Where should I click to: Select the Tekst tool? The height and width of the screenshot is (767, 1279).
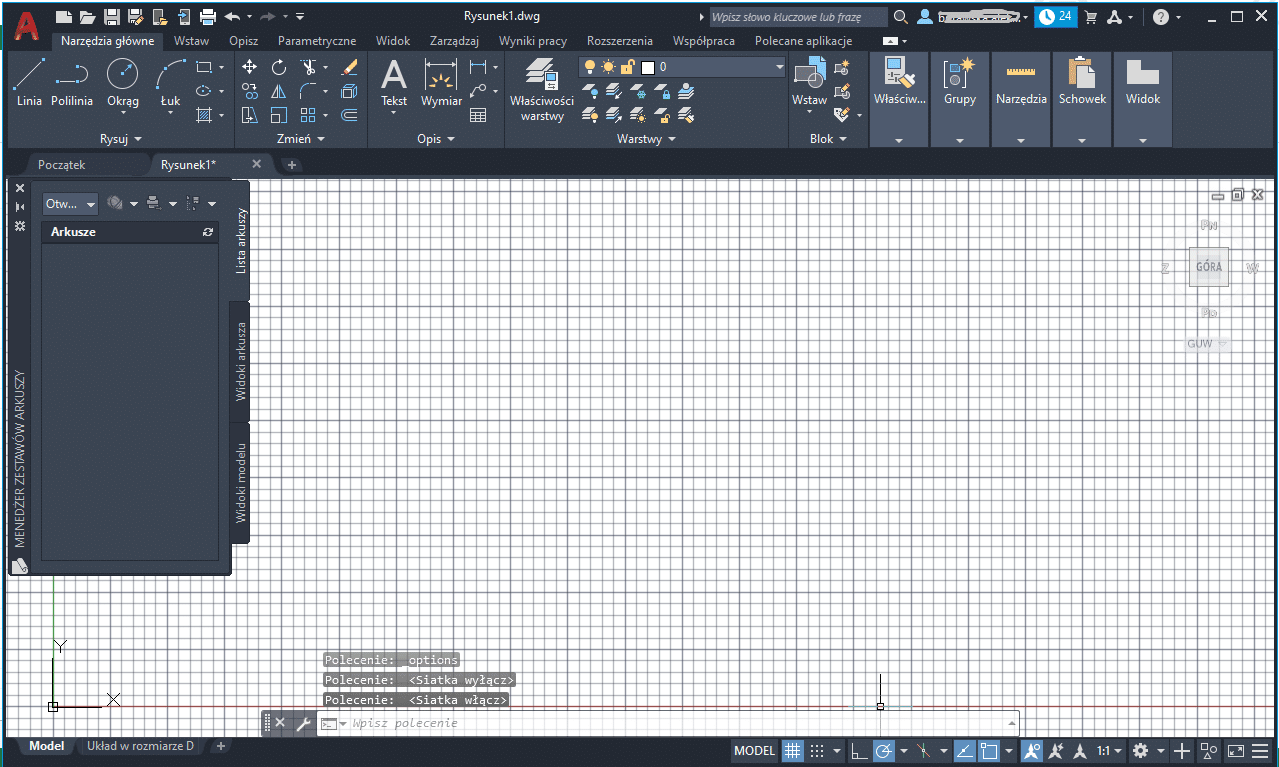pos(394,82)
